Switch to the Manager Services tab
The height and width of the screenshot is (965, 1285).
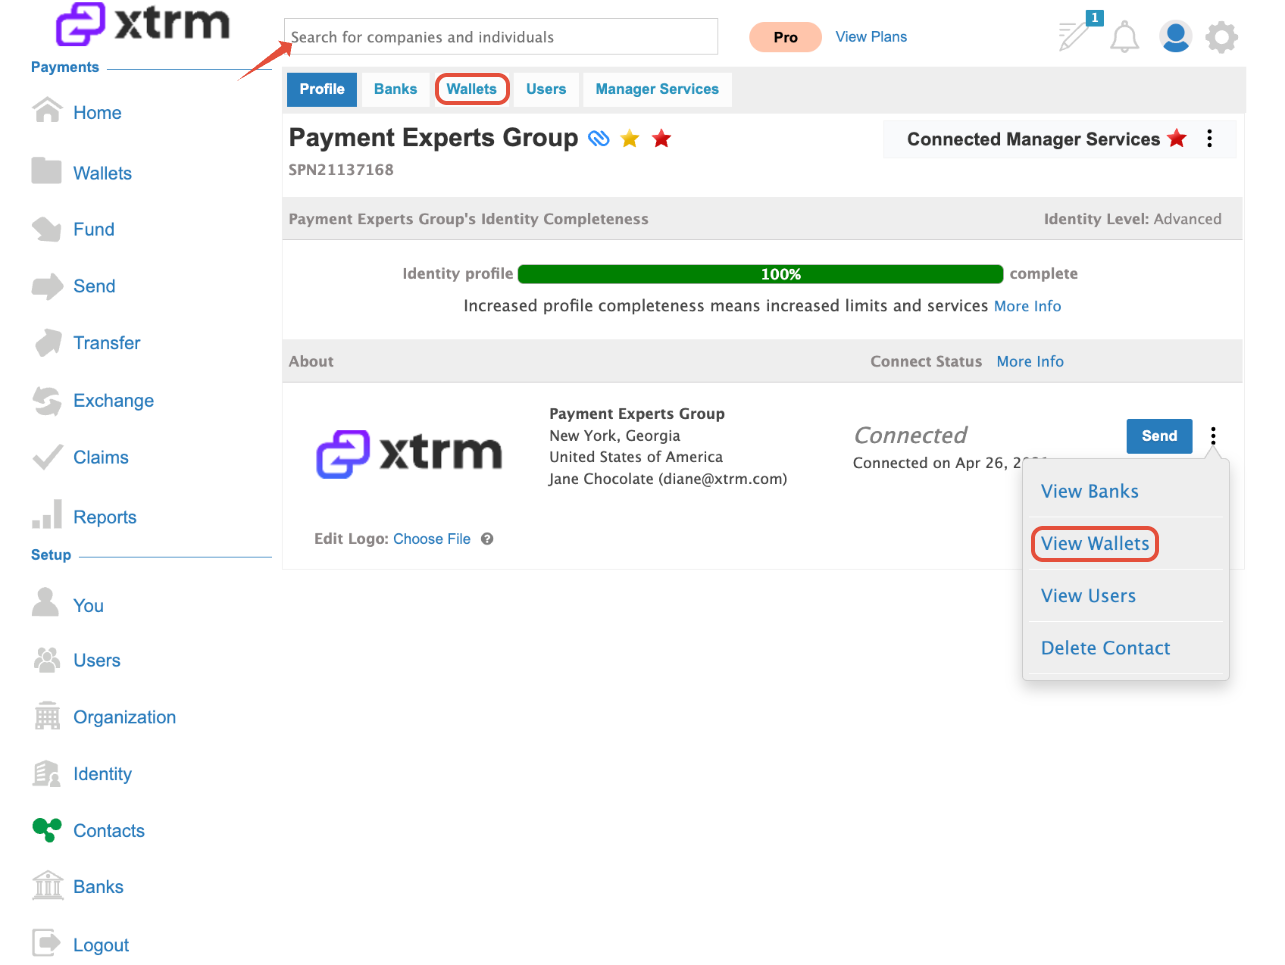(x=657, y=89)
